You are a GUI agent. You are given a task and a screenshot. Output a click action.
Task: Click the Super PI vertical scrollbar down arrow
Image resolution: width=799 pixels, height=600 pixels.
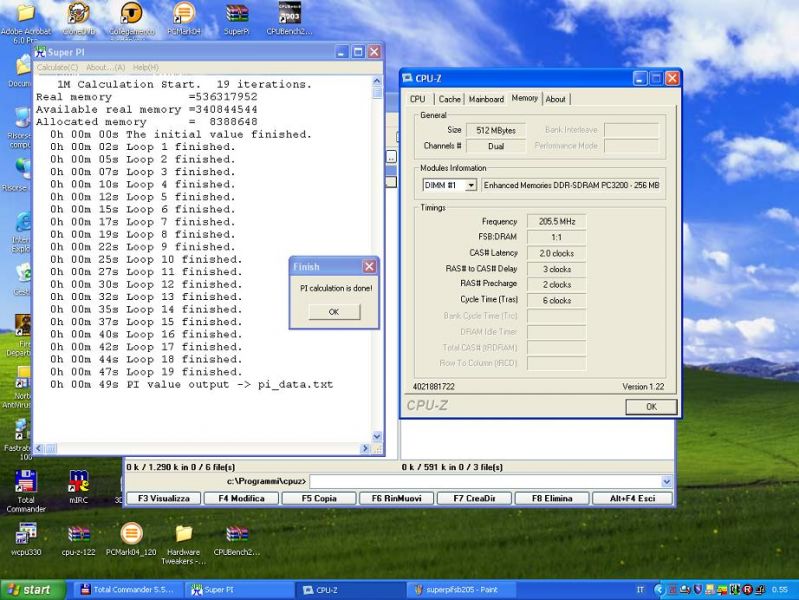pos(377,436)
